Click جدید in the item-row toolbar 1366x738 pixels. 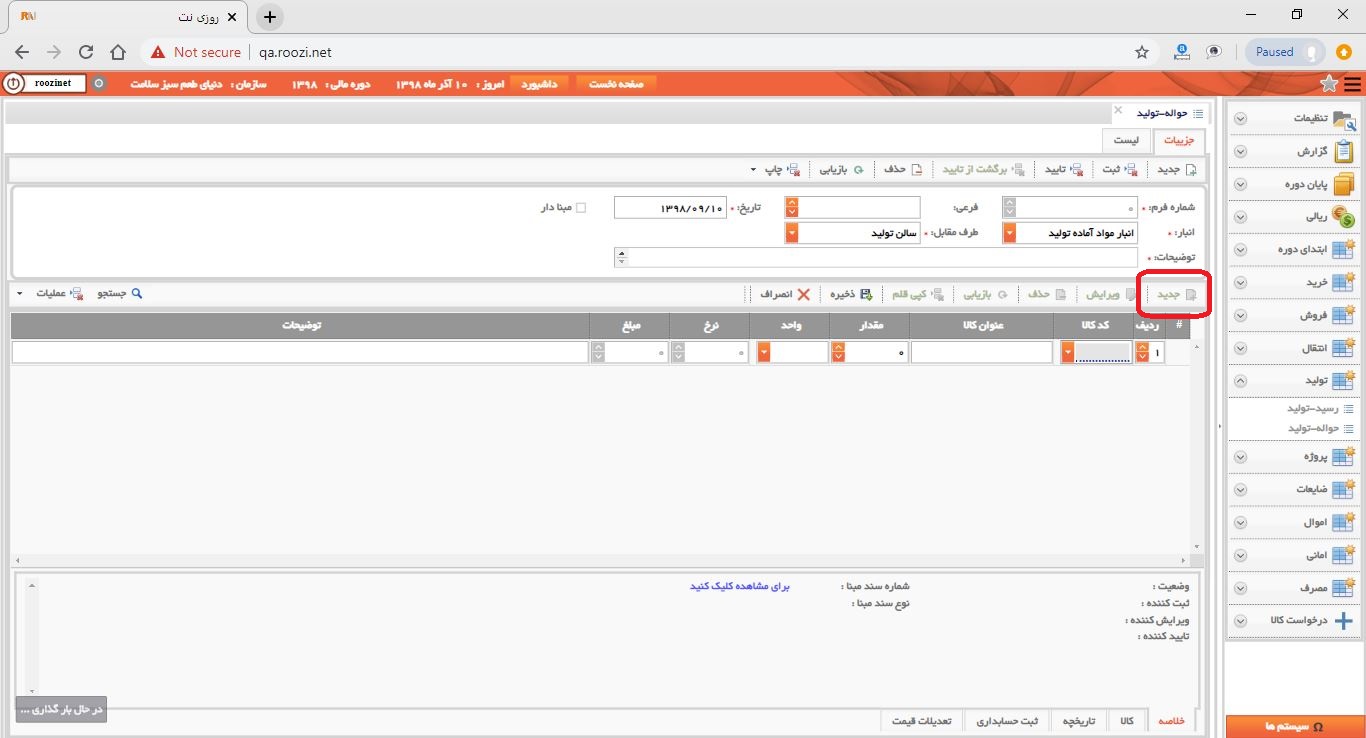tap(1176, 294)
